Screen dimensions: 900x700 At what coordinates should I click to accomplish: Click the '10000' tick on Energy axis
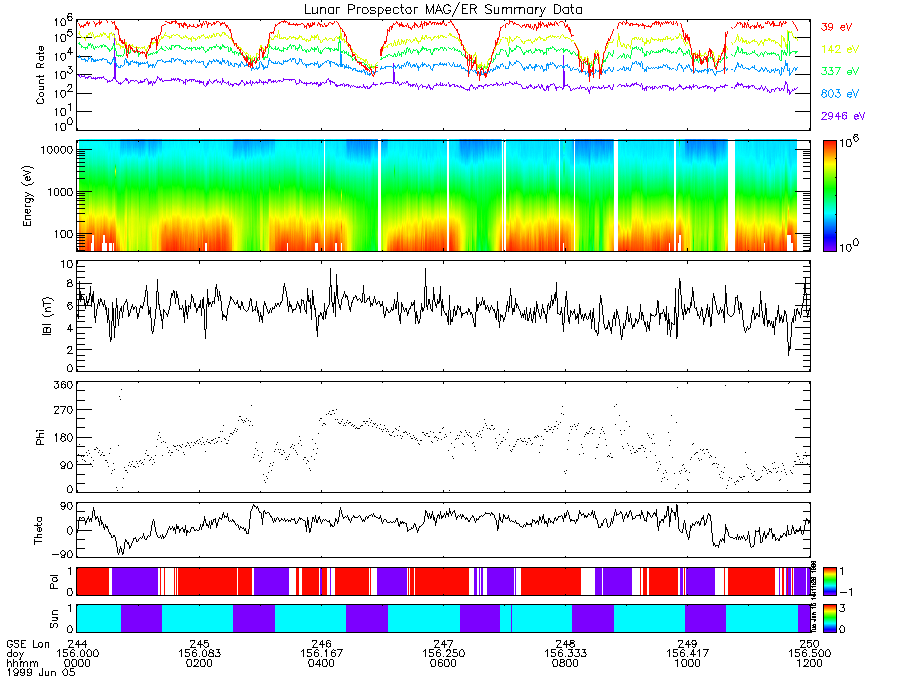point(56,150)
